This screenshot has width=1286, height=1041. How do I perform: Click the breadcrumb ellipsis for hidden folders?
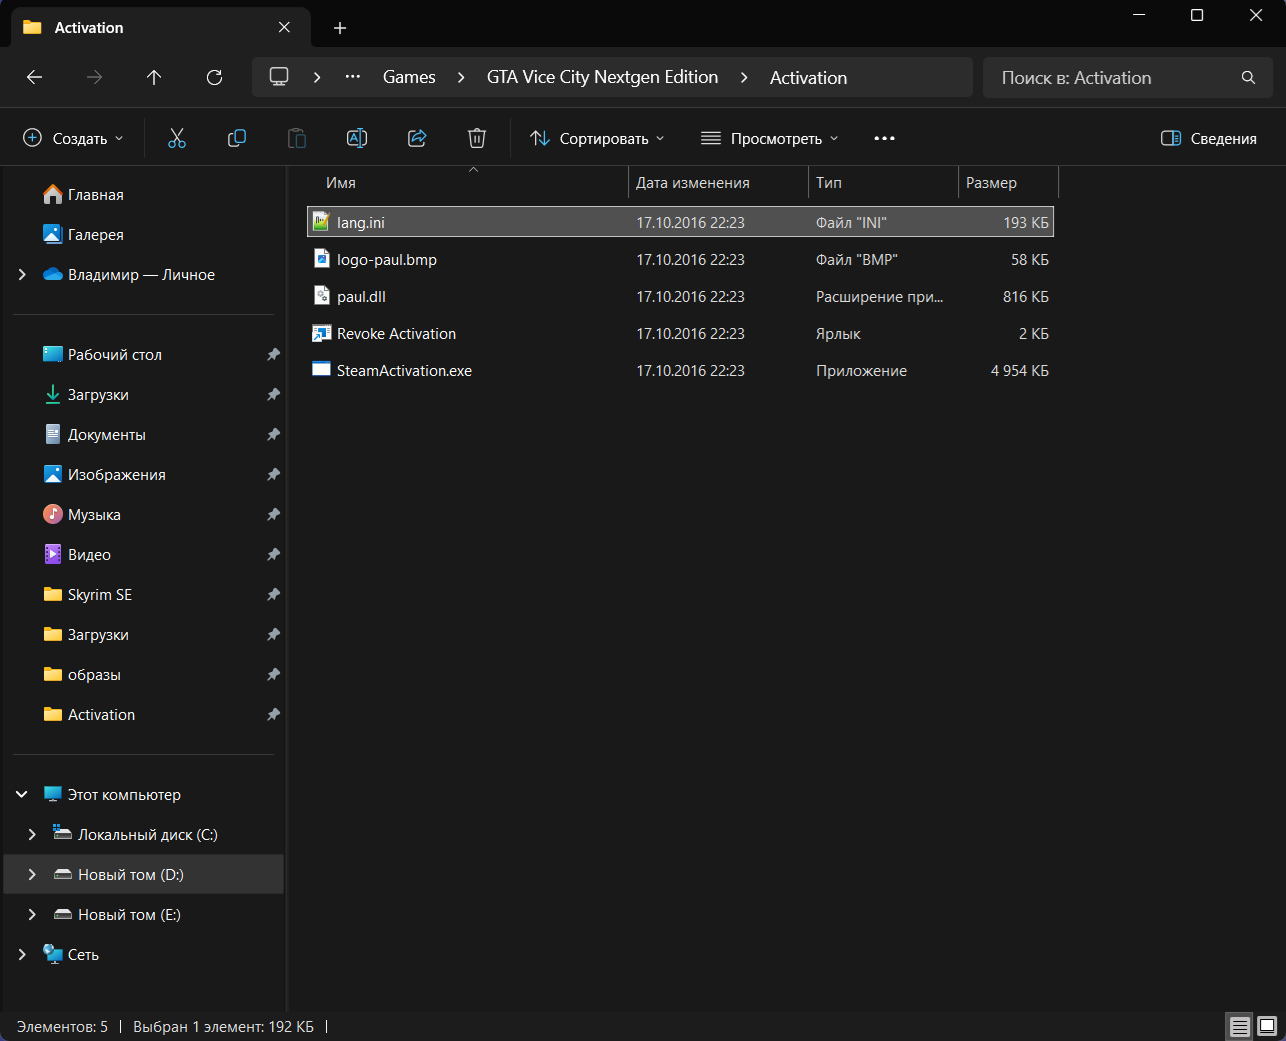pos(353,77)
